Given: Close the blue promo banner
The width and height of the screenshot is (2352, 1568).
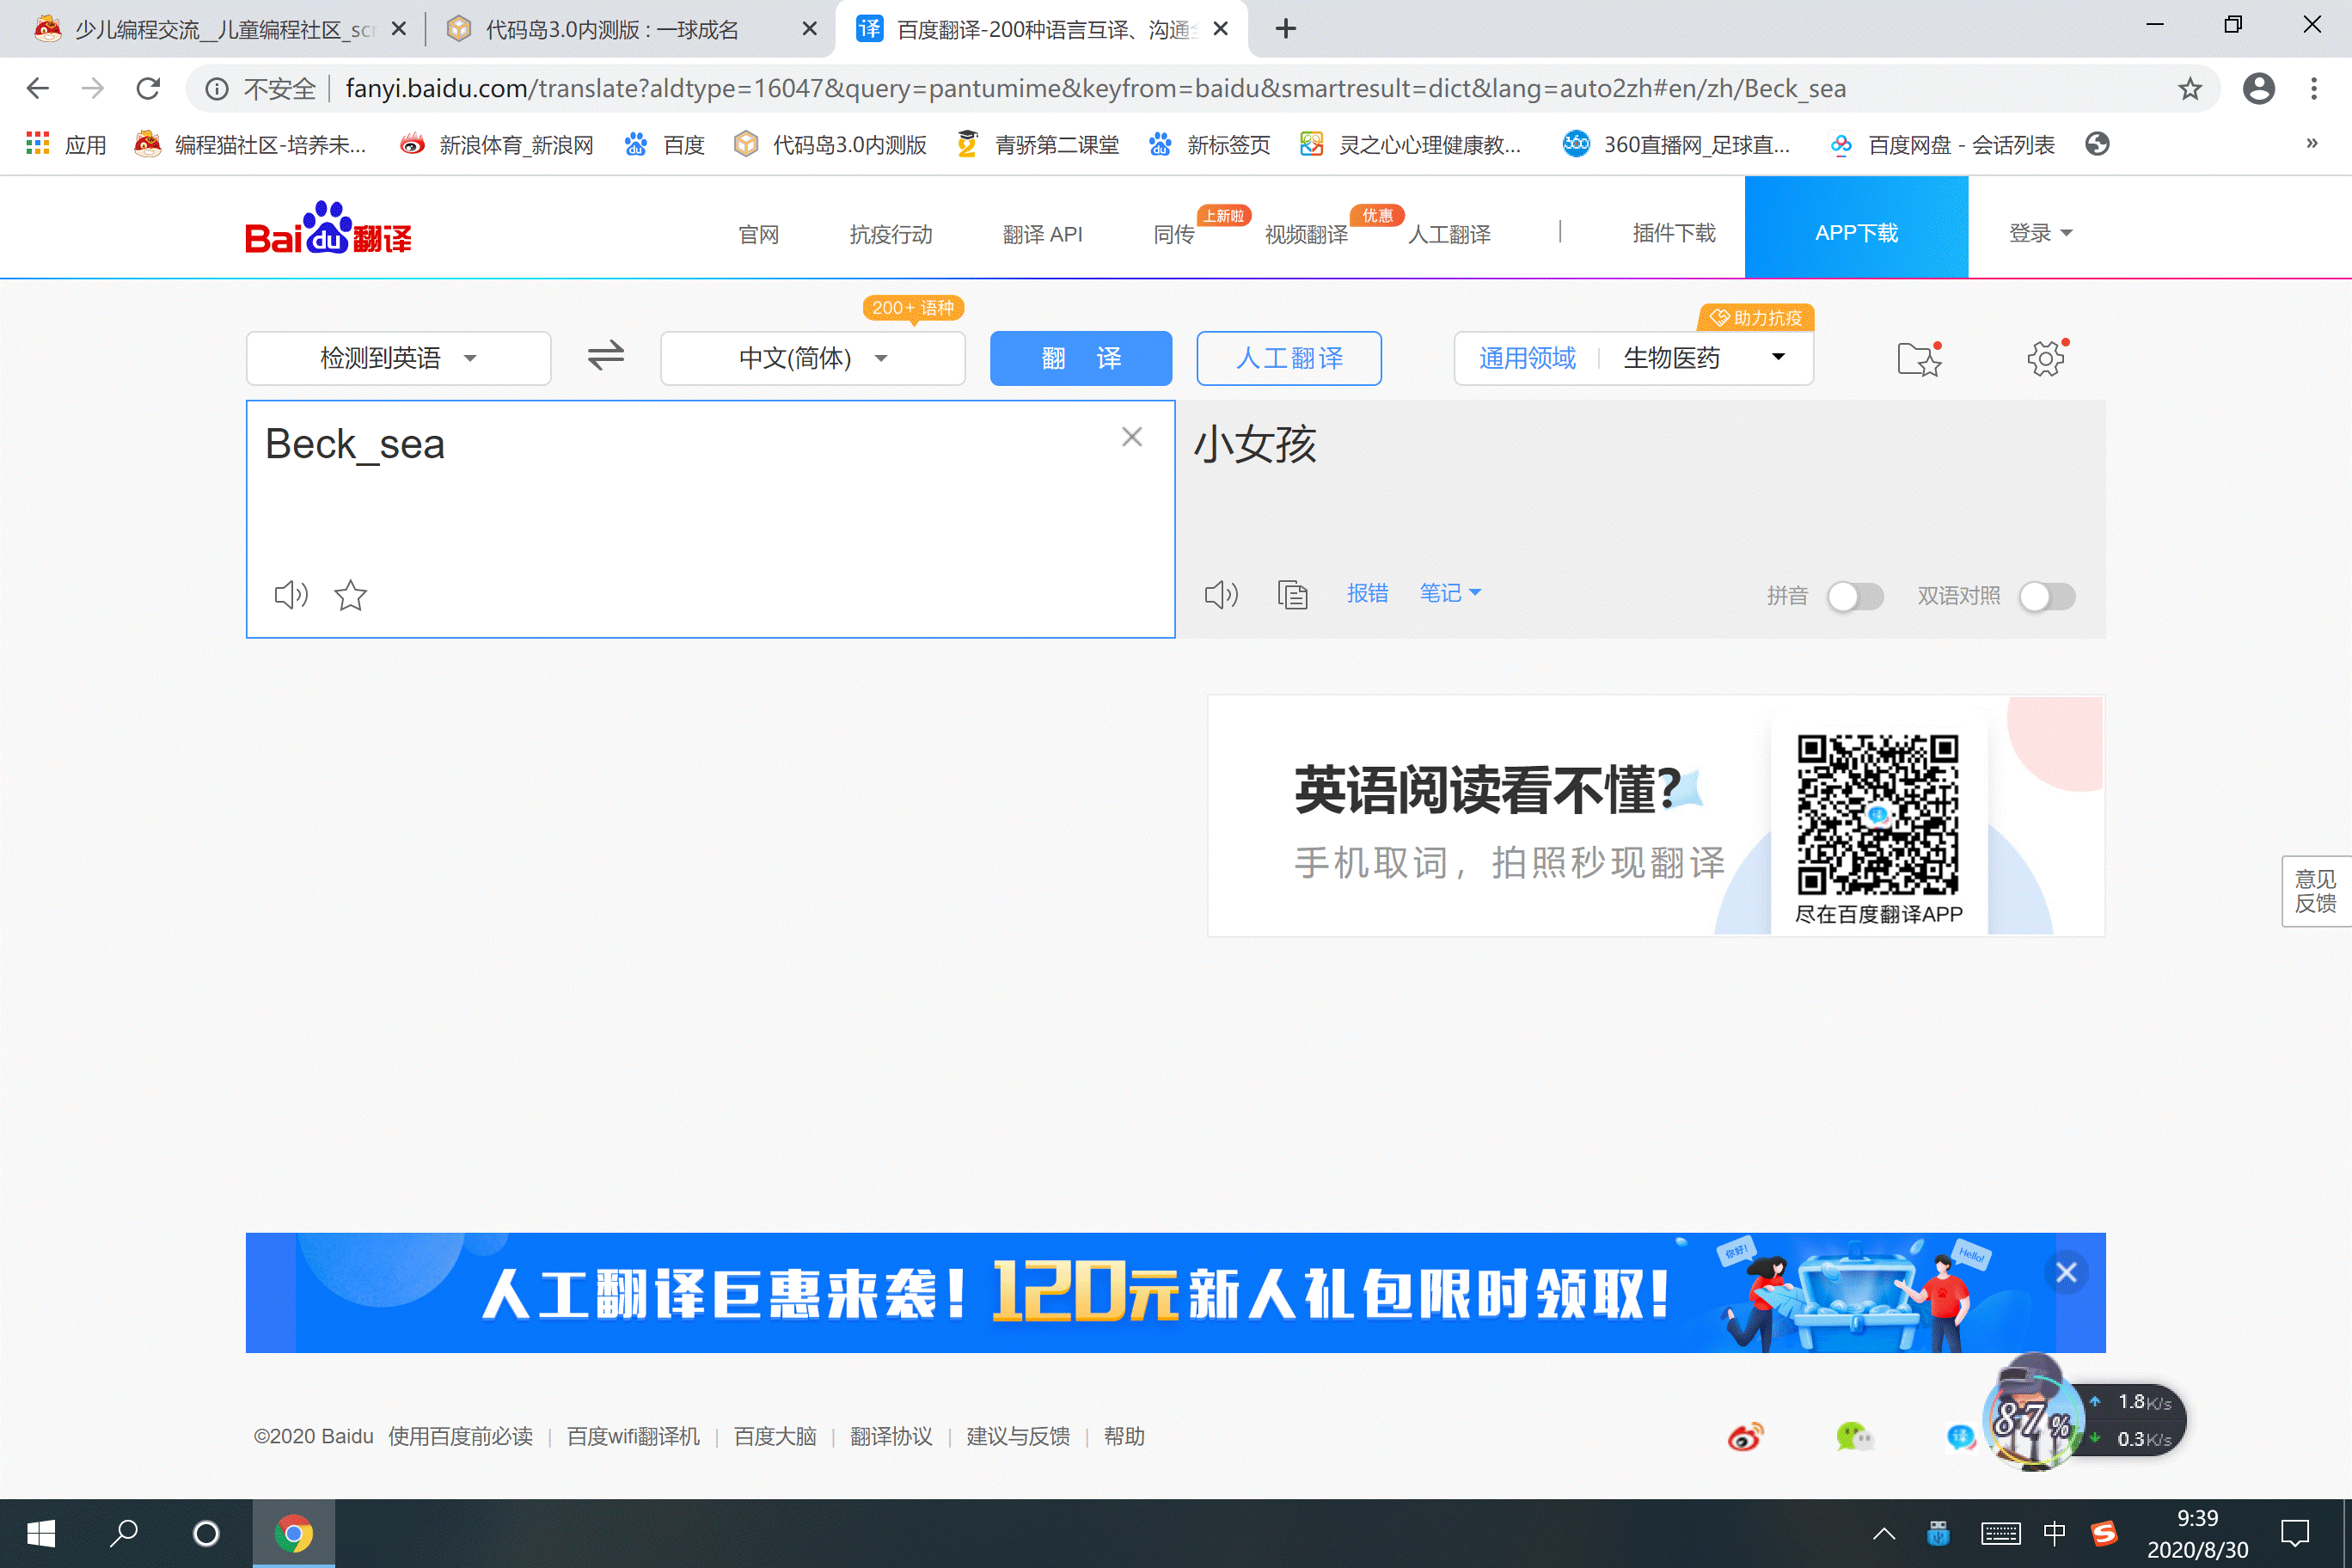Looking at the screenshot, I should coord(2066,1272).
